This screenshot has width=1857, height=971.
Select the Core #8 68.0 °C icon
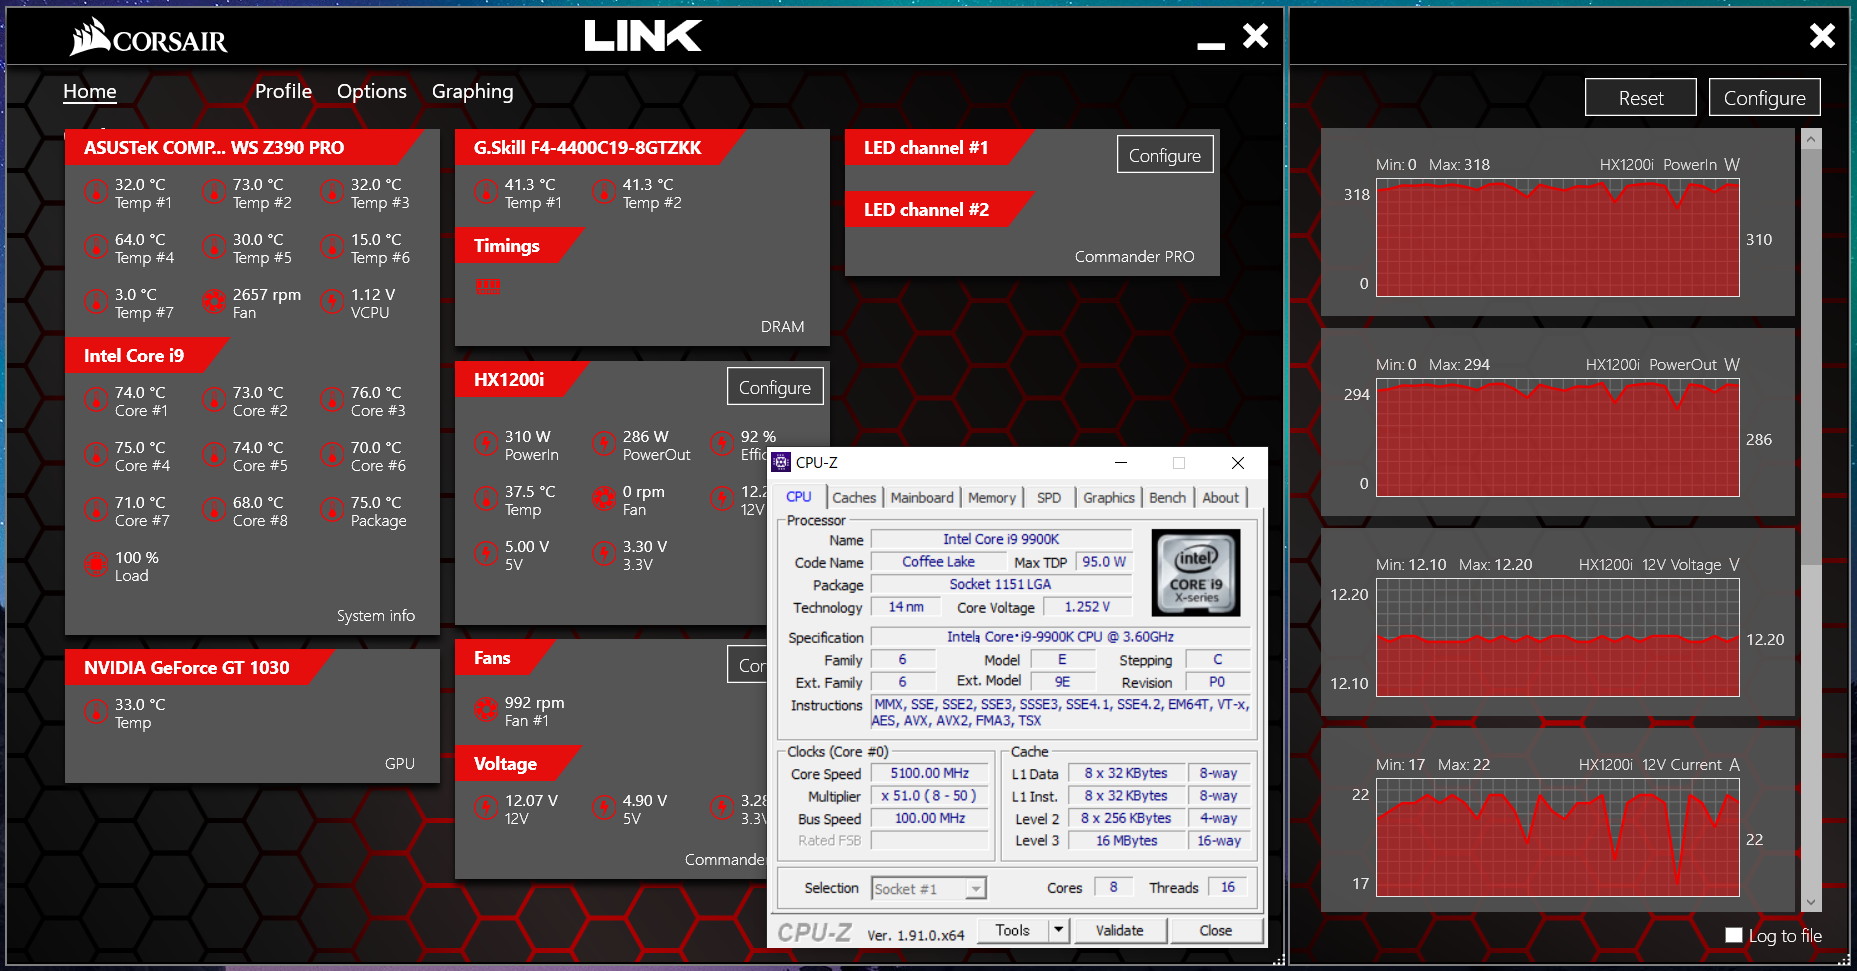pos(214,509)
